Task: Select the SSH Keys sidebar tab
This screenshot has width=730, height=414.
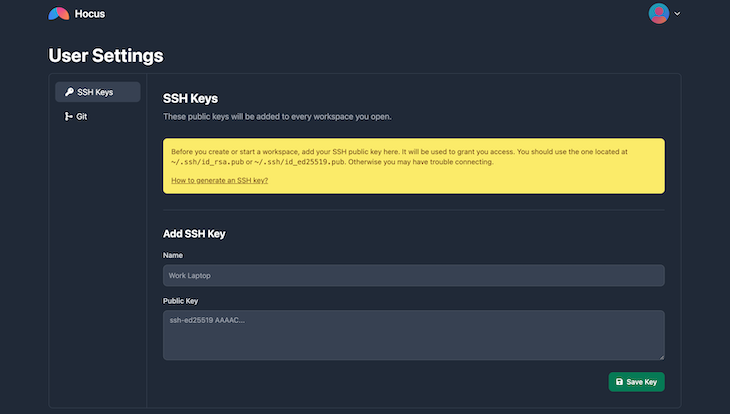Action: tap(98, 92)
